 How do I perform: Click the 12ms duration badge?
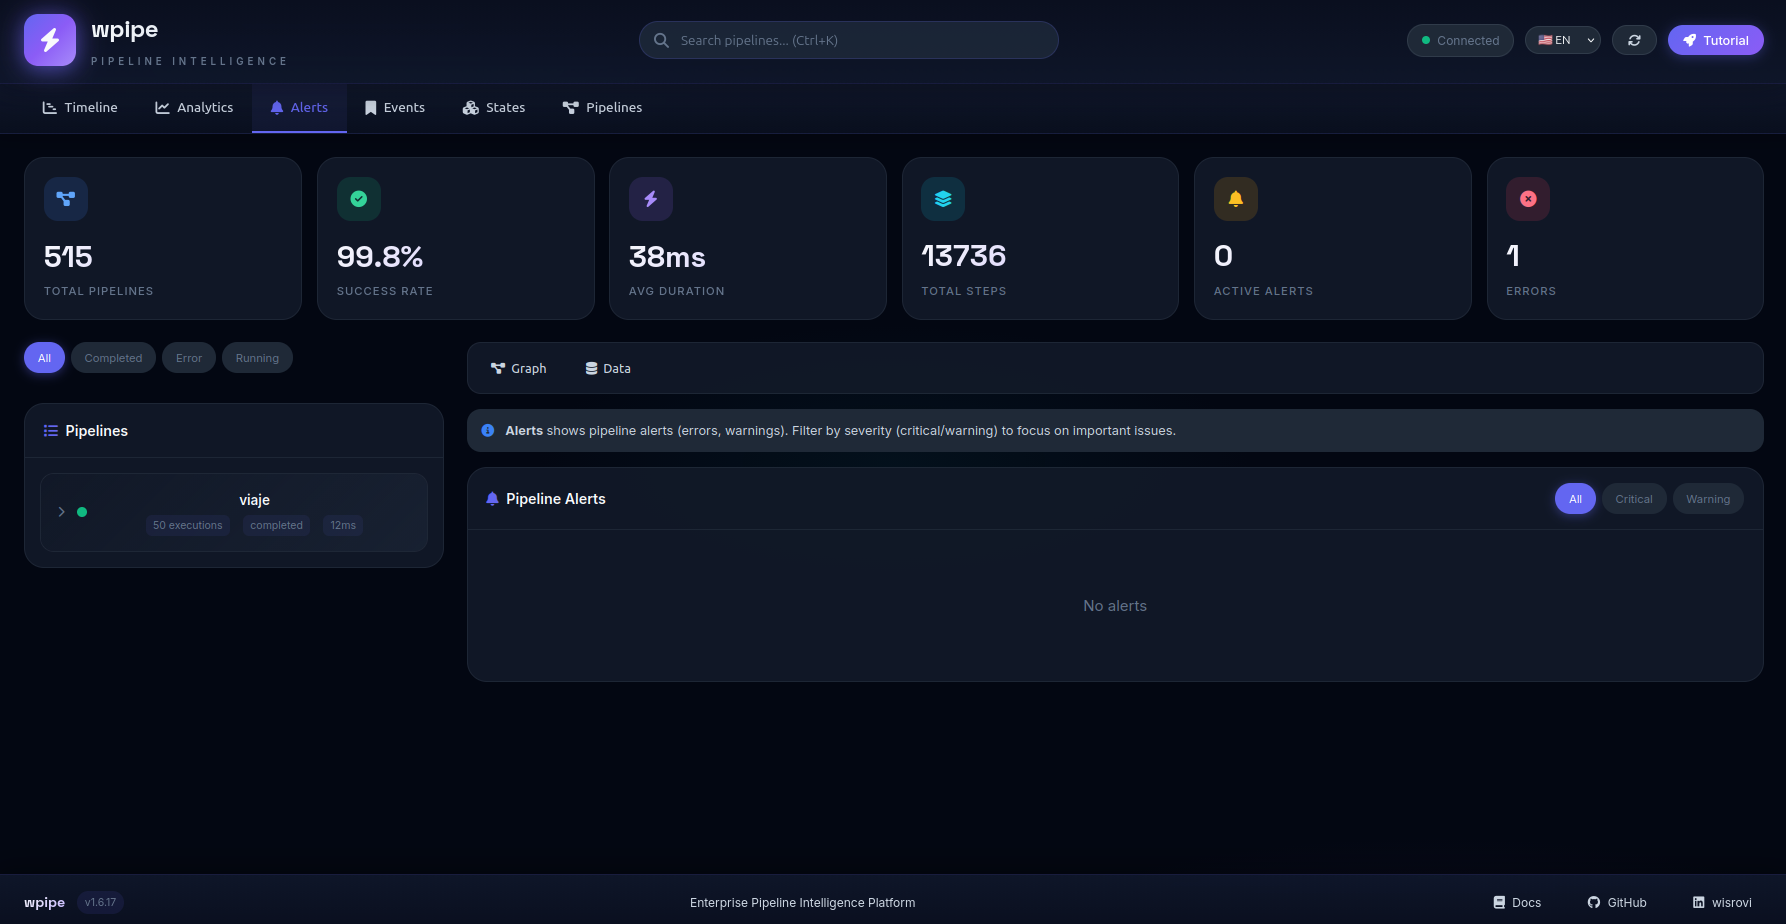click(x=343, y=525)
